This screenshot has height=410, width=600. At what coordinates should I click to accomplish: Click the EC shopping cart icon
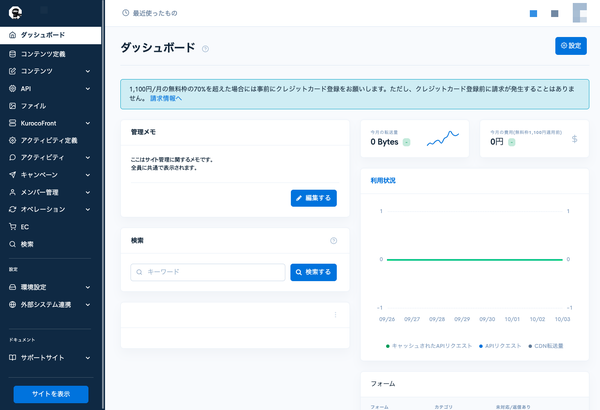click(x=12, y=227)
